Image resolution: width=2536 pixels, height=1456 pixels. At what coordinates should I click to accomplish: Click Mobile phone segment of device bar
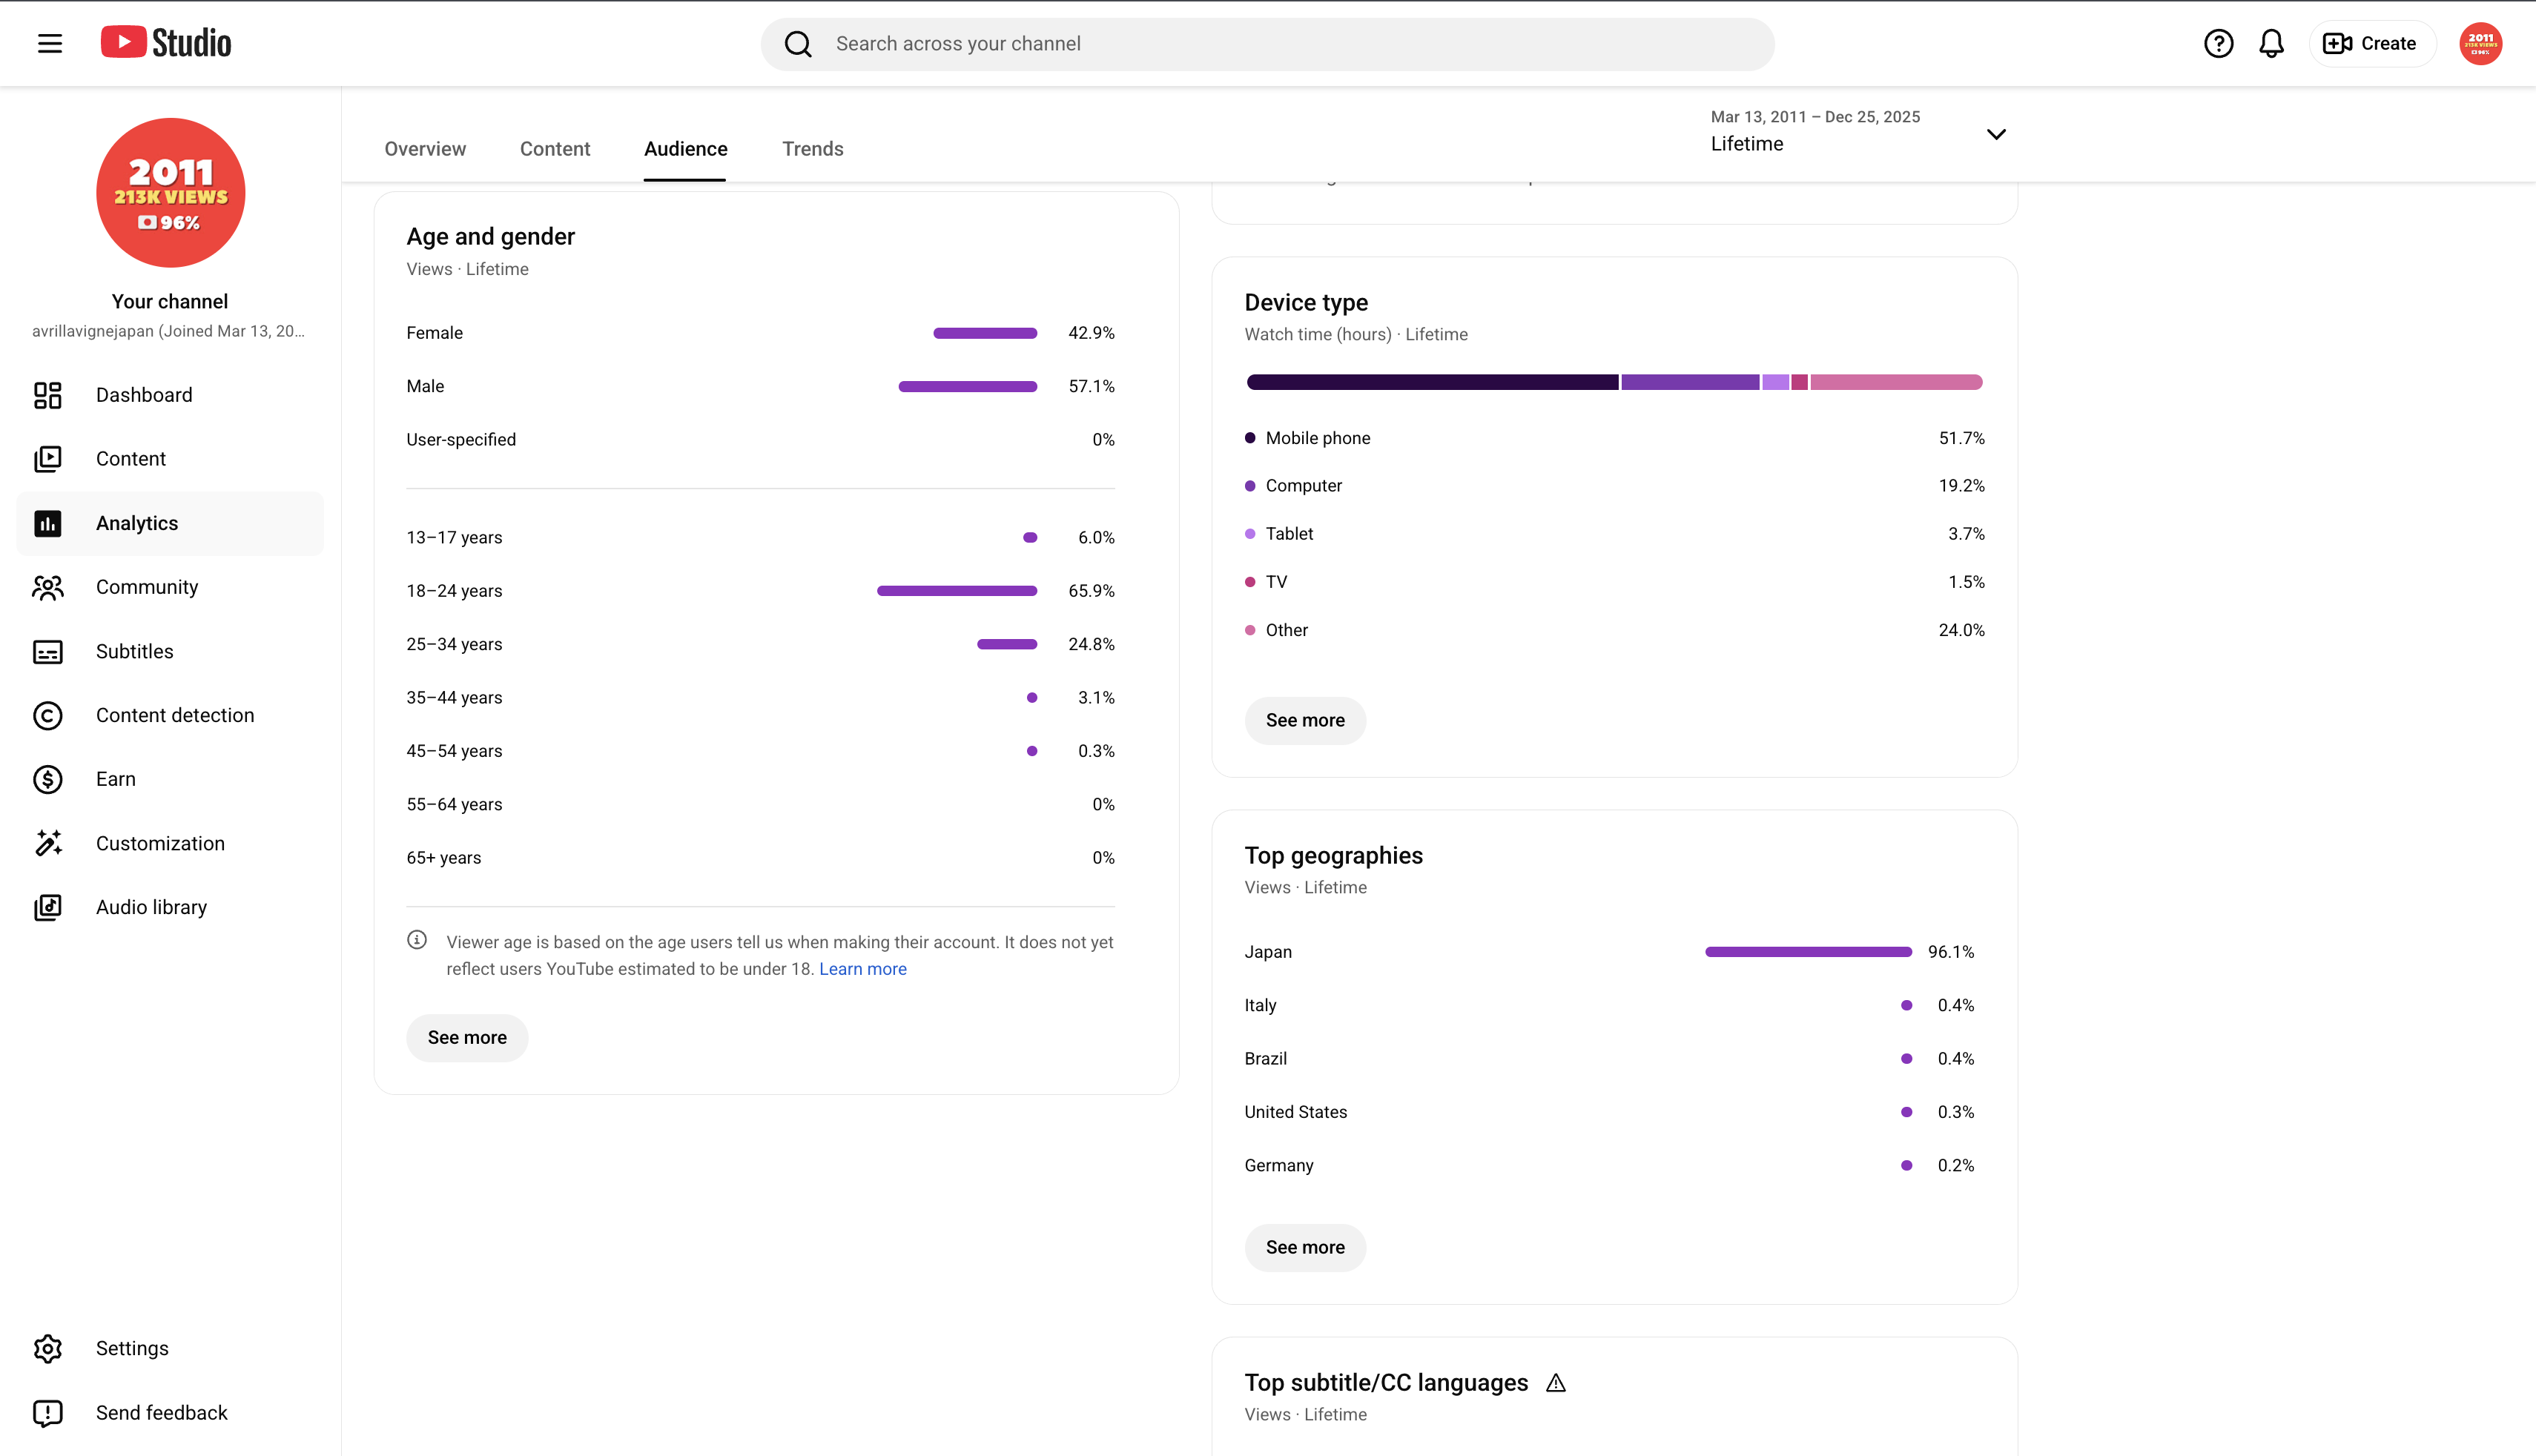[1432, 382]
